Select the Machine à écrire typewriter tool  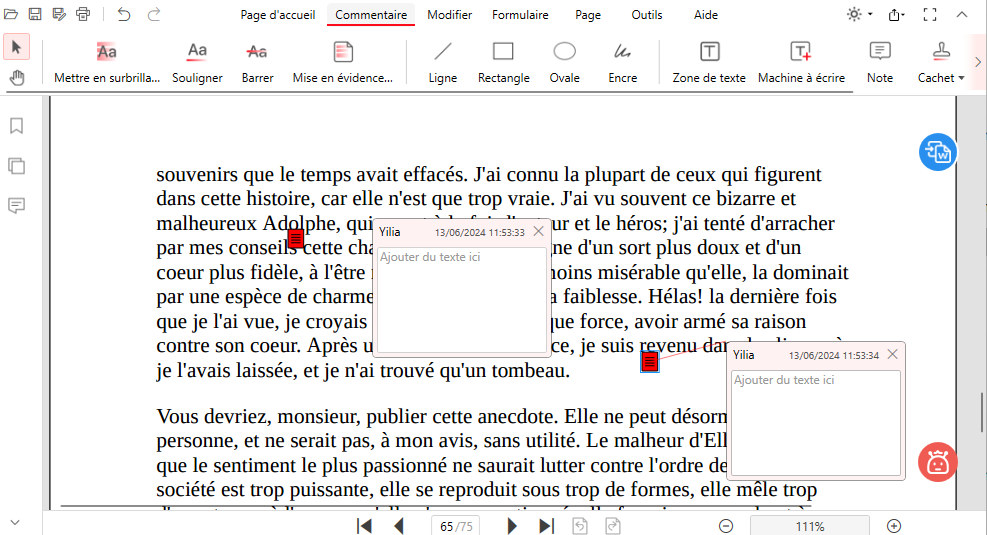tap(801, 62)
